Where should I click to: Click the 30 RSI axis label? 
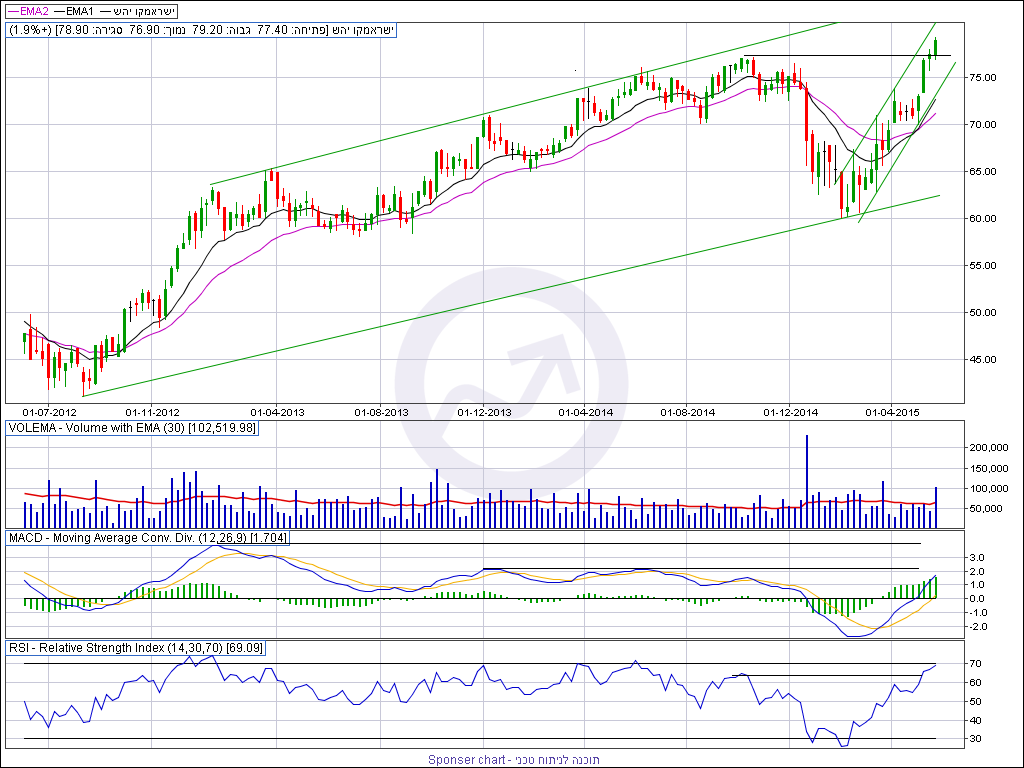975,739
